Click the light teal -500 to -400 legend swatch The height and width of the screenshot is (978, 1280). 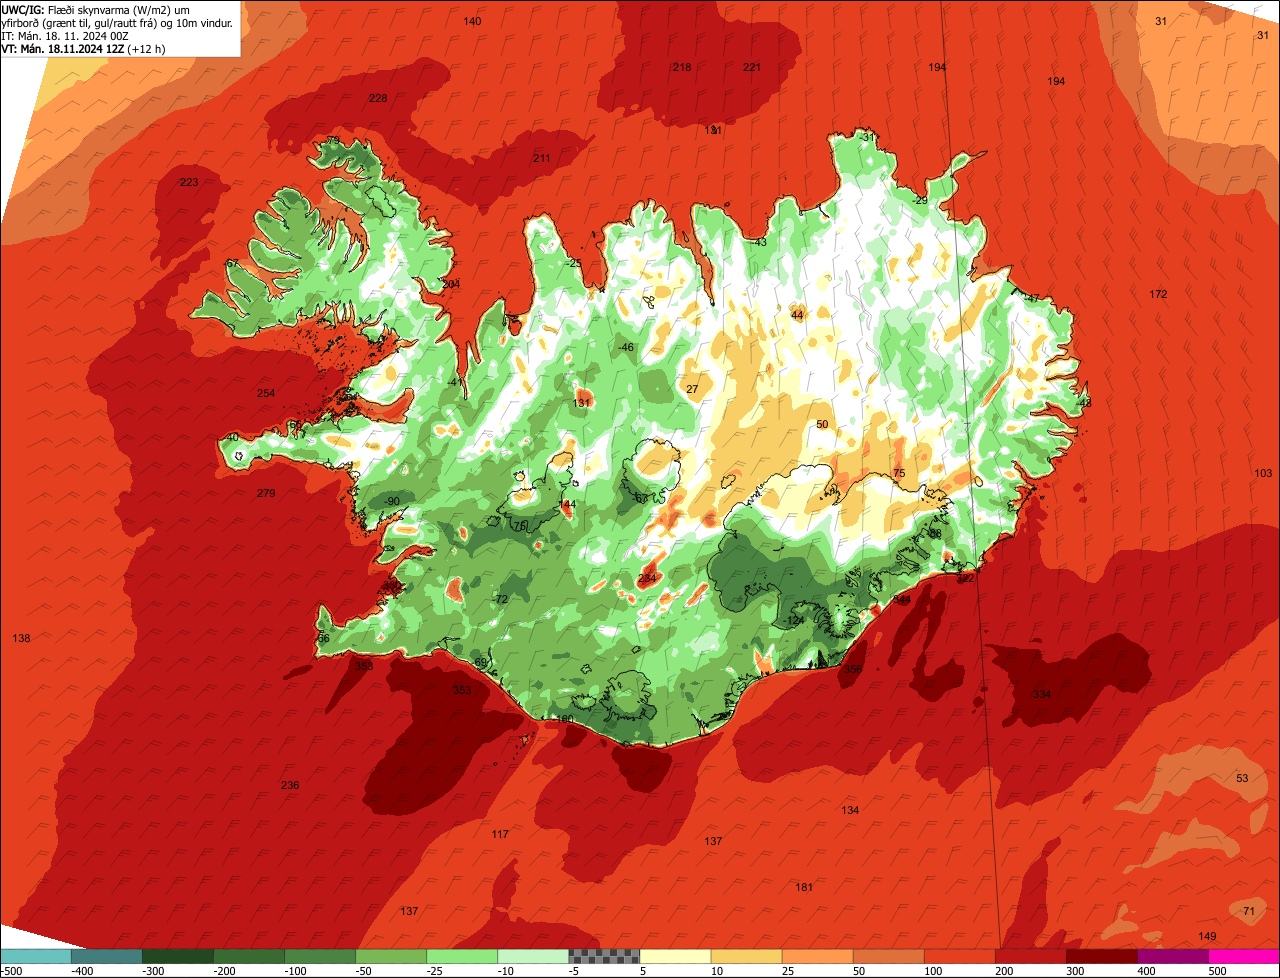[x=35, y=956]
